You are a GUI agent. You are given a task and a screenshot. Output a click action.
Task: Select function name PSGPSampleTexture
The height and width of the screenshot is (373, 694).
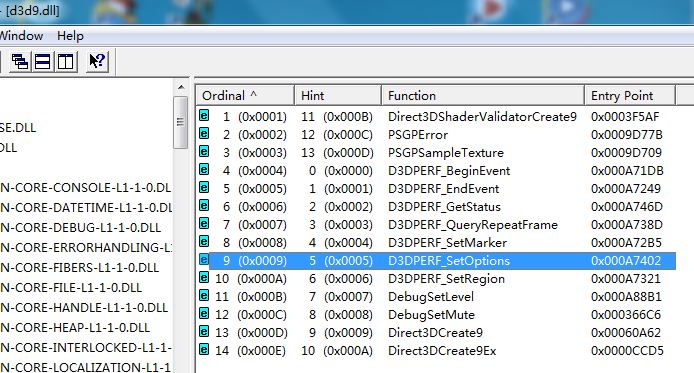pos(446,153)
